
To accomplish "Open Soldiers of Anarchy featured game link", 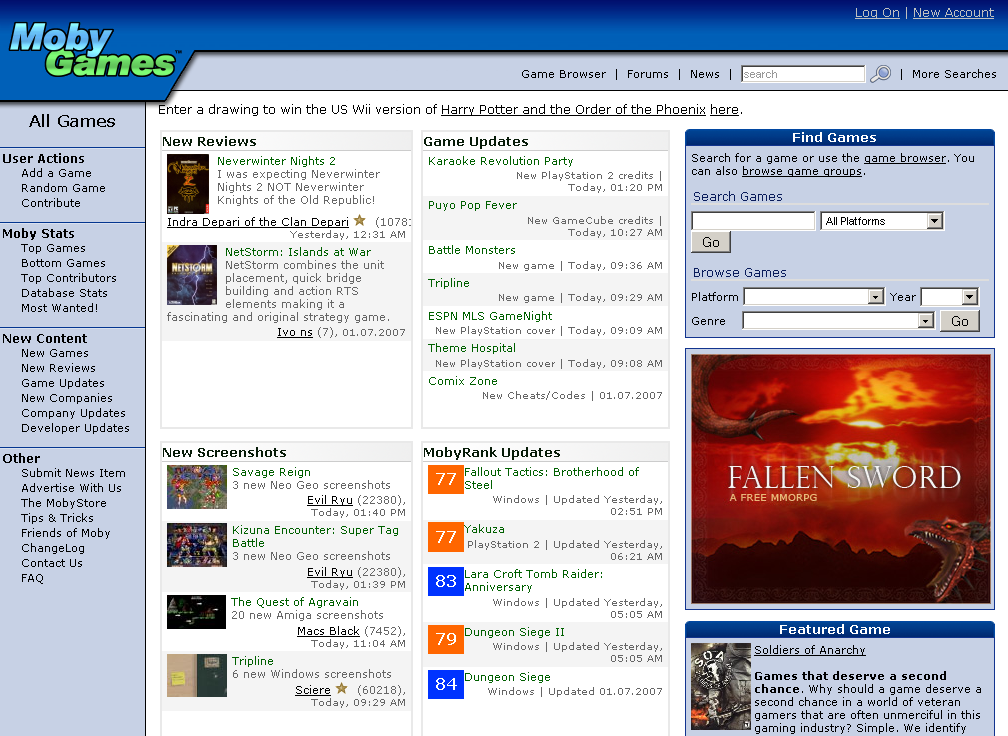I will pos(809,650).
